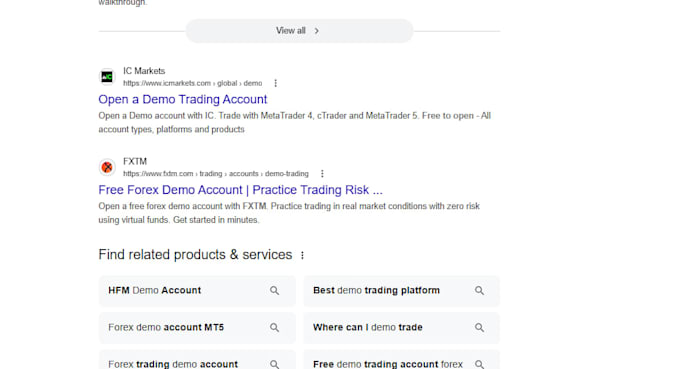The image size is (680, 369).
Task: Click magnifier icon on Free demo trading account forex
Action: click(x=479, y=364)
